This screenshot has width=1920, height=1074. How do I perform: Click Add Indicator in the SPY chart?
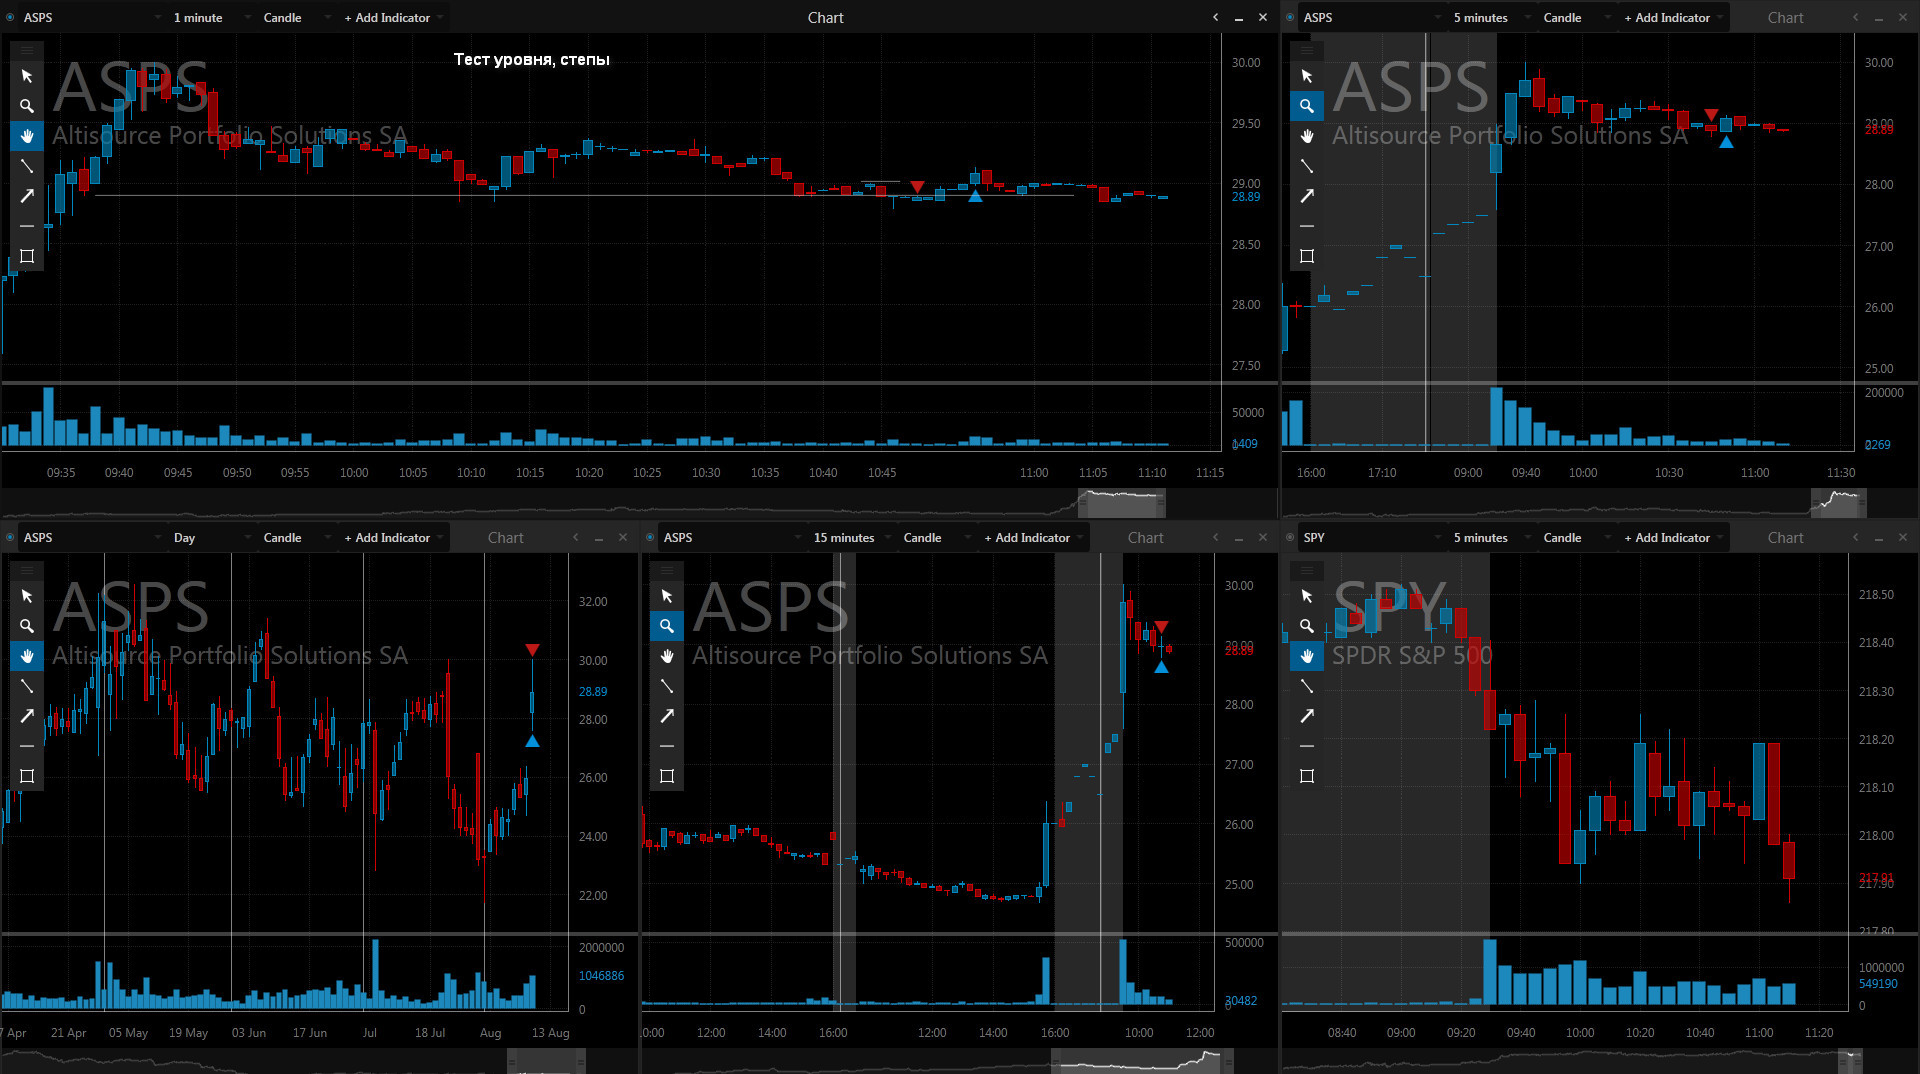pyautogui.click(x=1672, y=537)
